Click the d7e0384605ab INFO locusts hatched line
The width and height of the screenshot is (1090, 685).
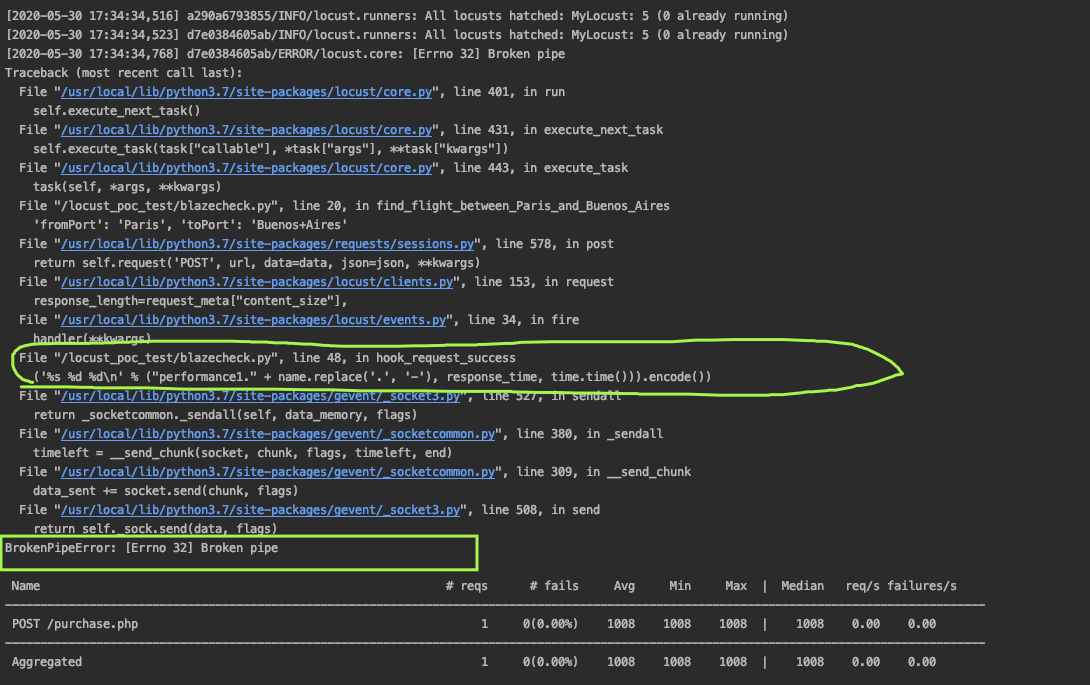pyautogui.click(x=397, y=35)
